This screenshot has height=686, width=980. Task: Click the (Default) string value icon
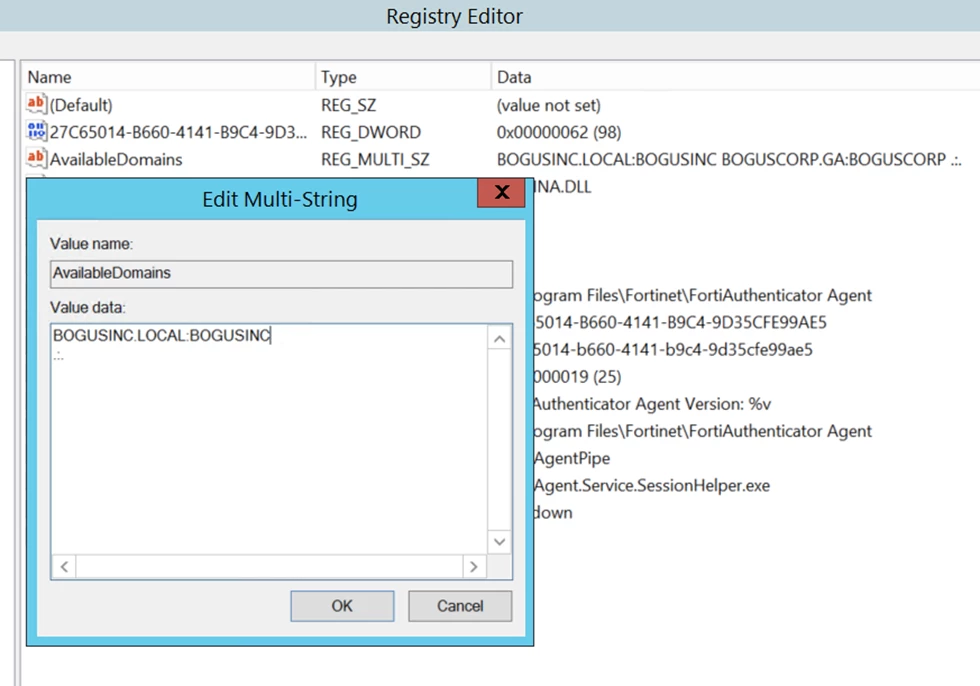[36, 104]
